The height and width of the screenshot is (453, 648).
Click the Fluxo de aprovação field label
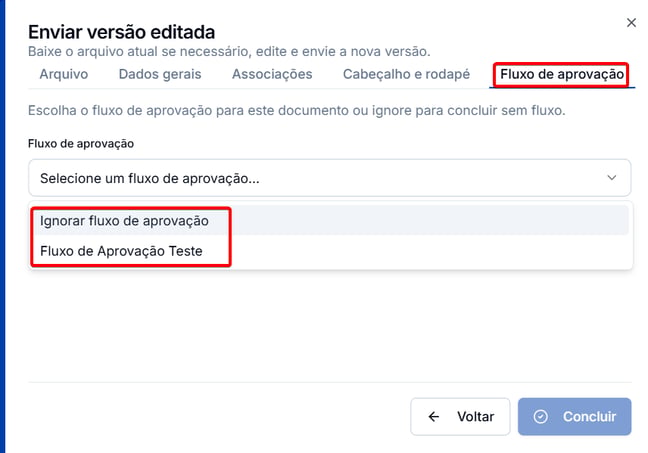coord(81,144)
